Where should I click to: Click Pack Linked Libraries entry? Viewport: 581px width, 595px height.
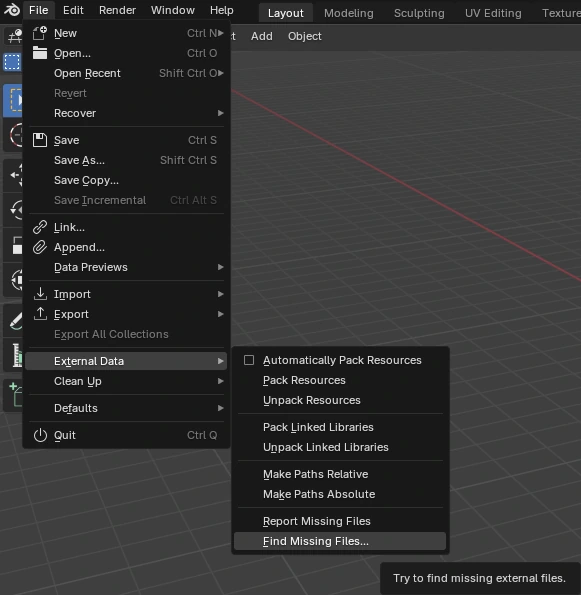point(340,427)
